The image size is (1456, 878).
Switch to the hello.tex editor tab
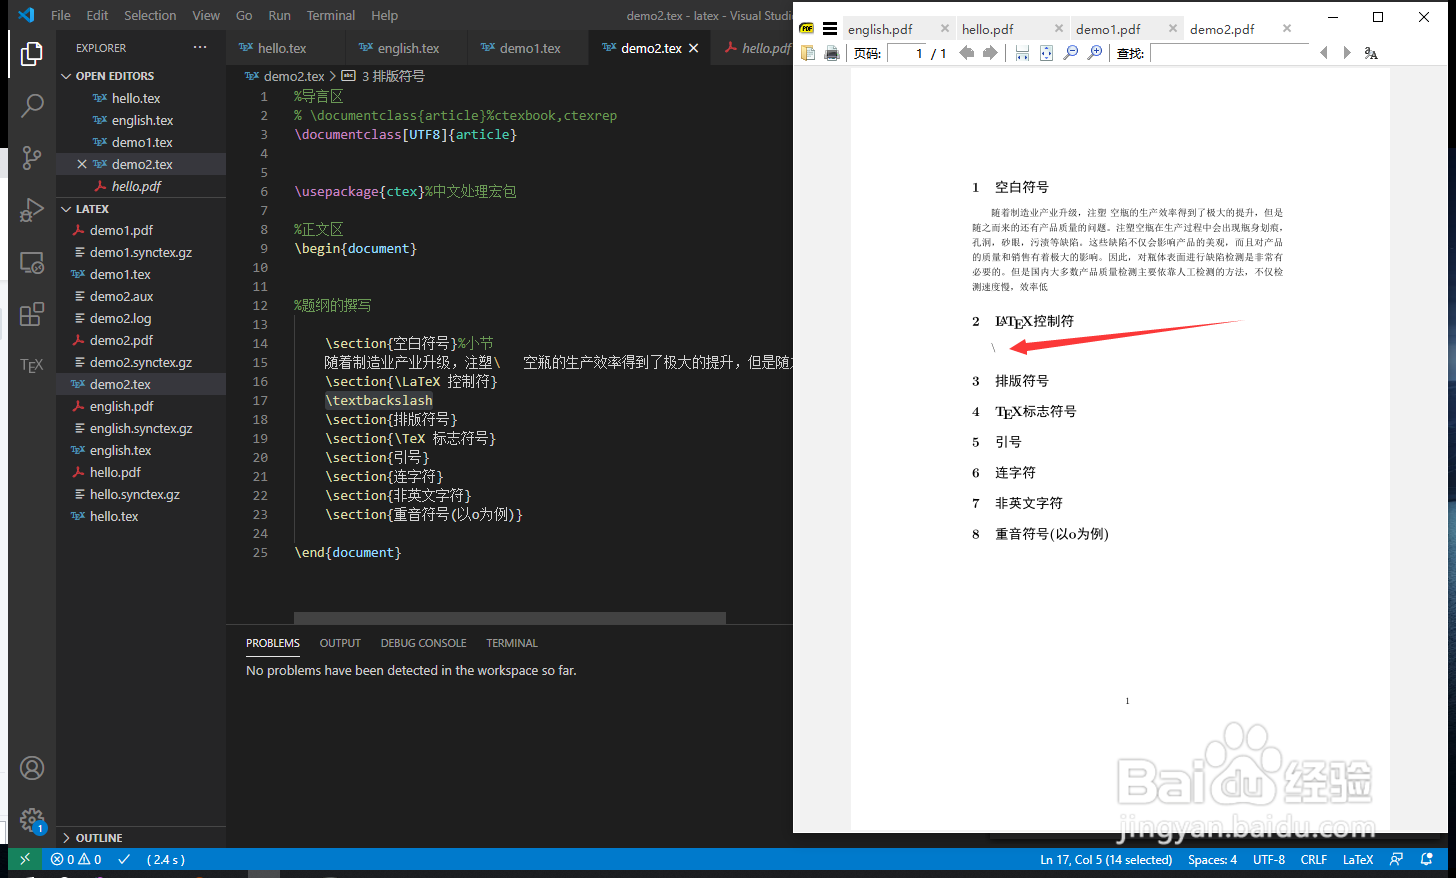coord(283,48)
